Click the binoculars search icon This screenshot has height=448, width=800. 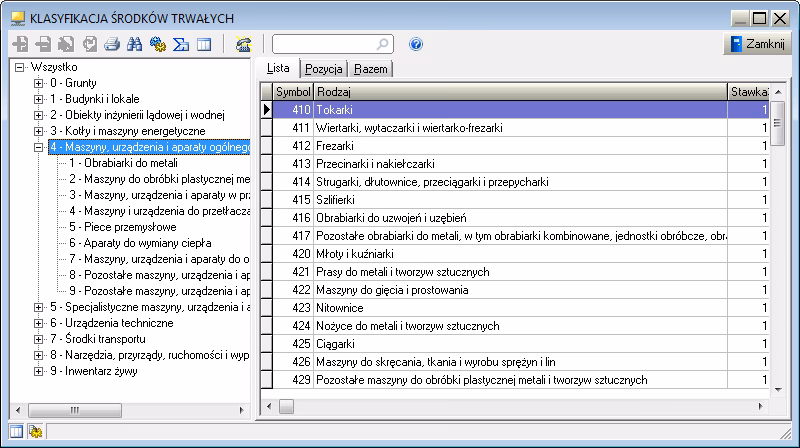coord(135,45)
